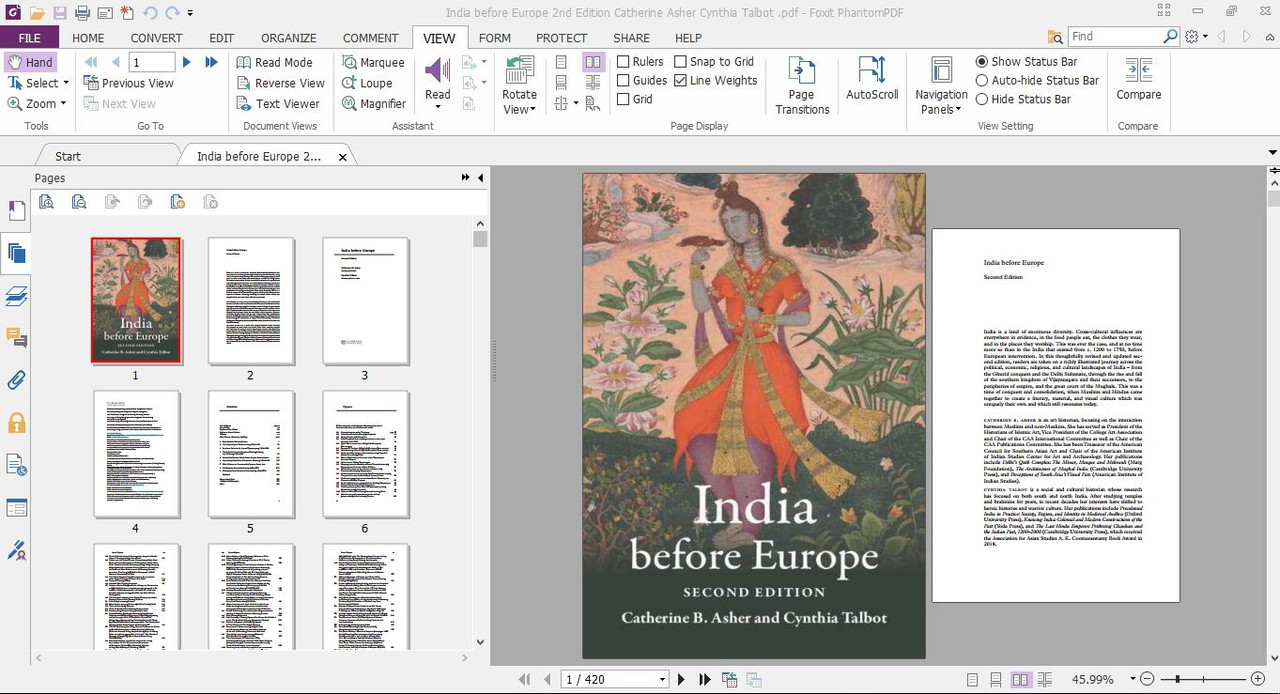
Task: Enable the Rulers checkbox
Action: pos(623,62)
